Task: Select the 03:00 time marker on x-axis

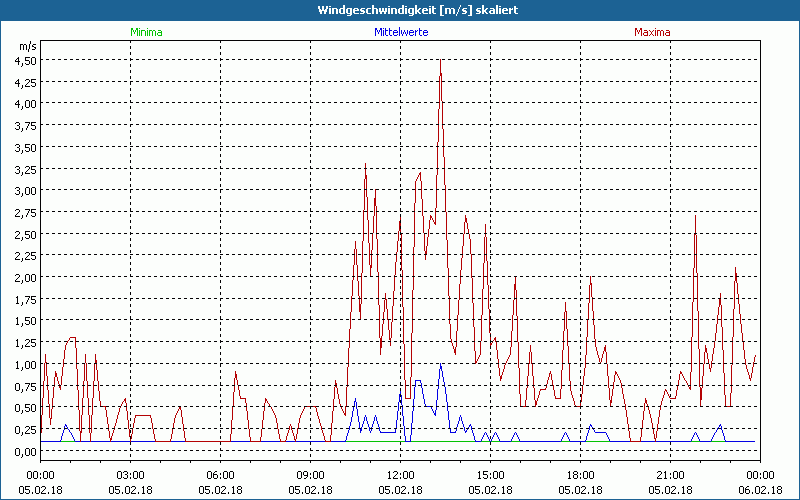Action: (130, 474)
